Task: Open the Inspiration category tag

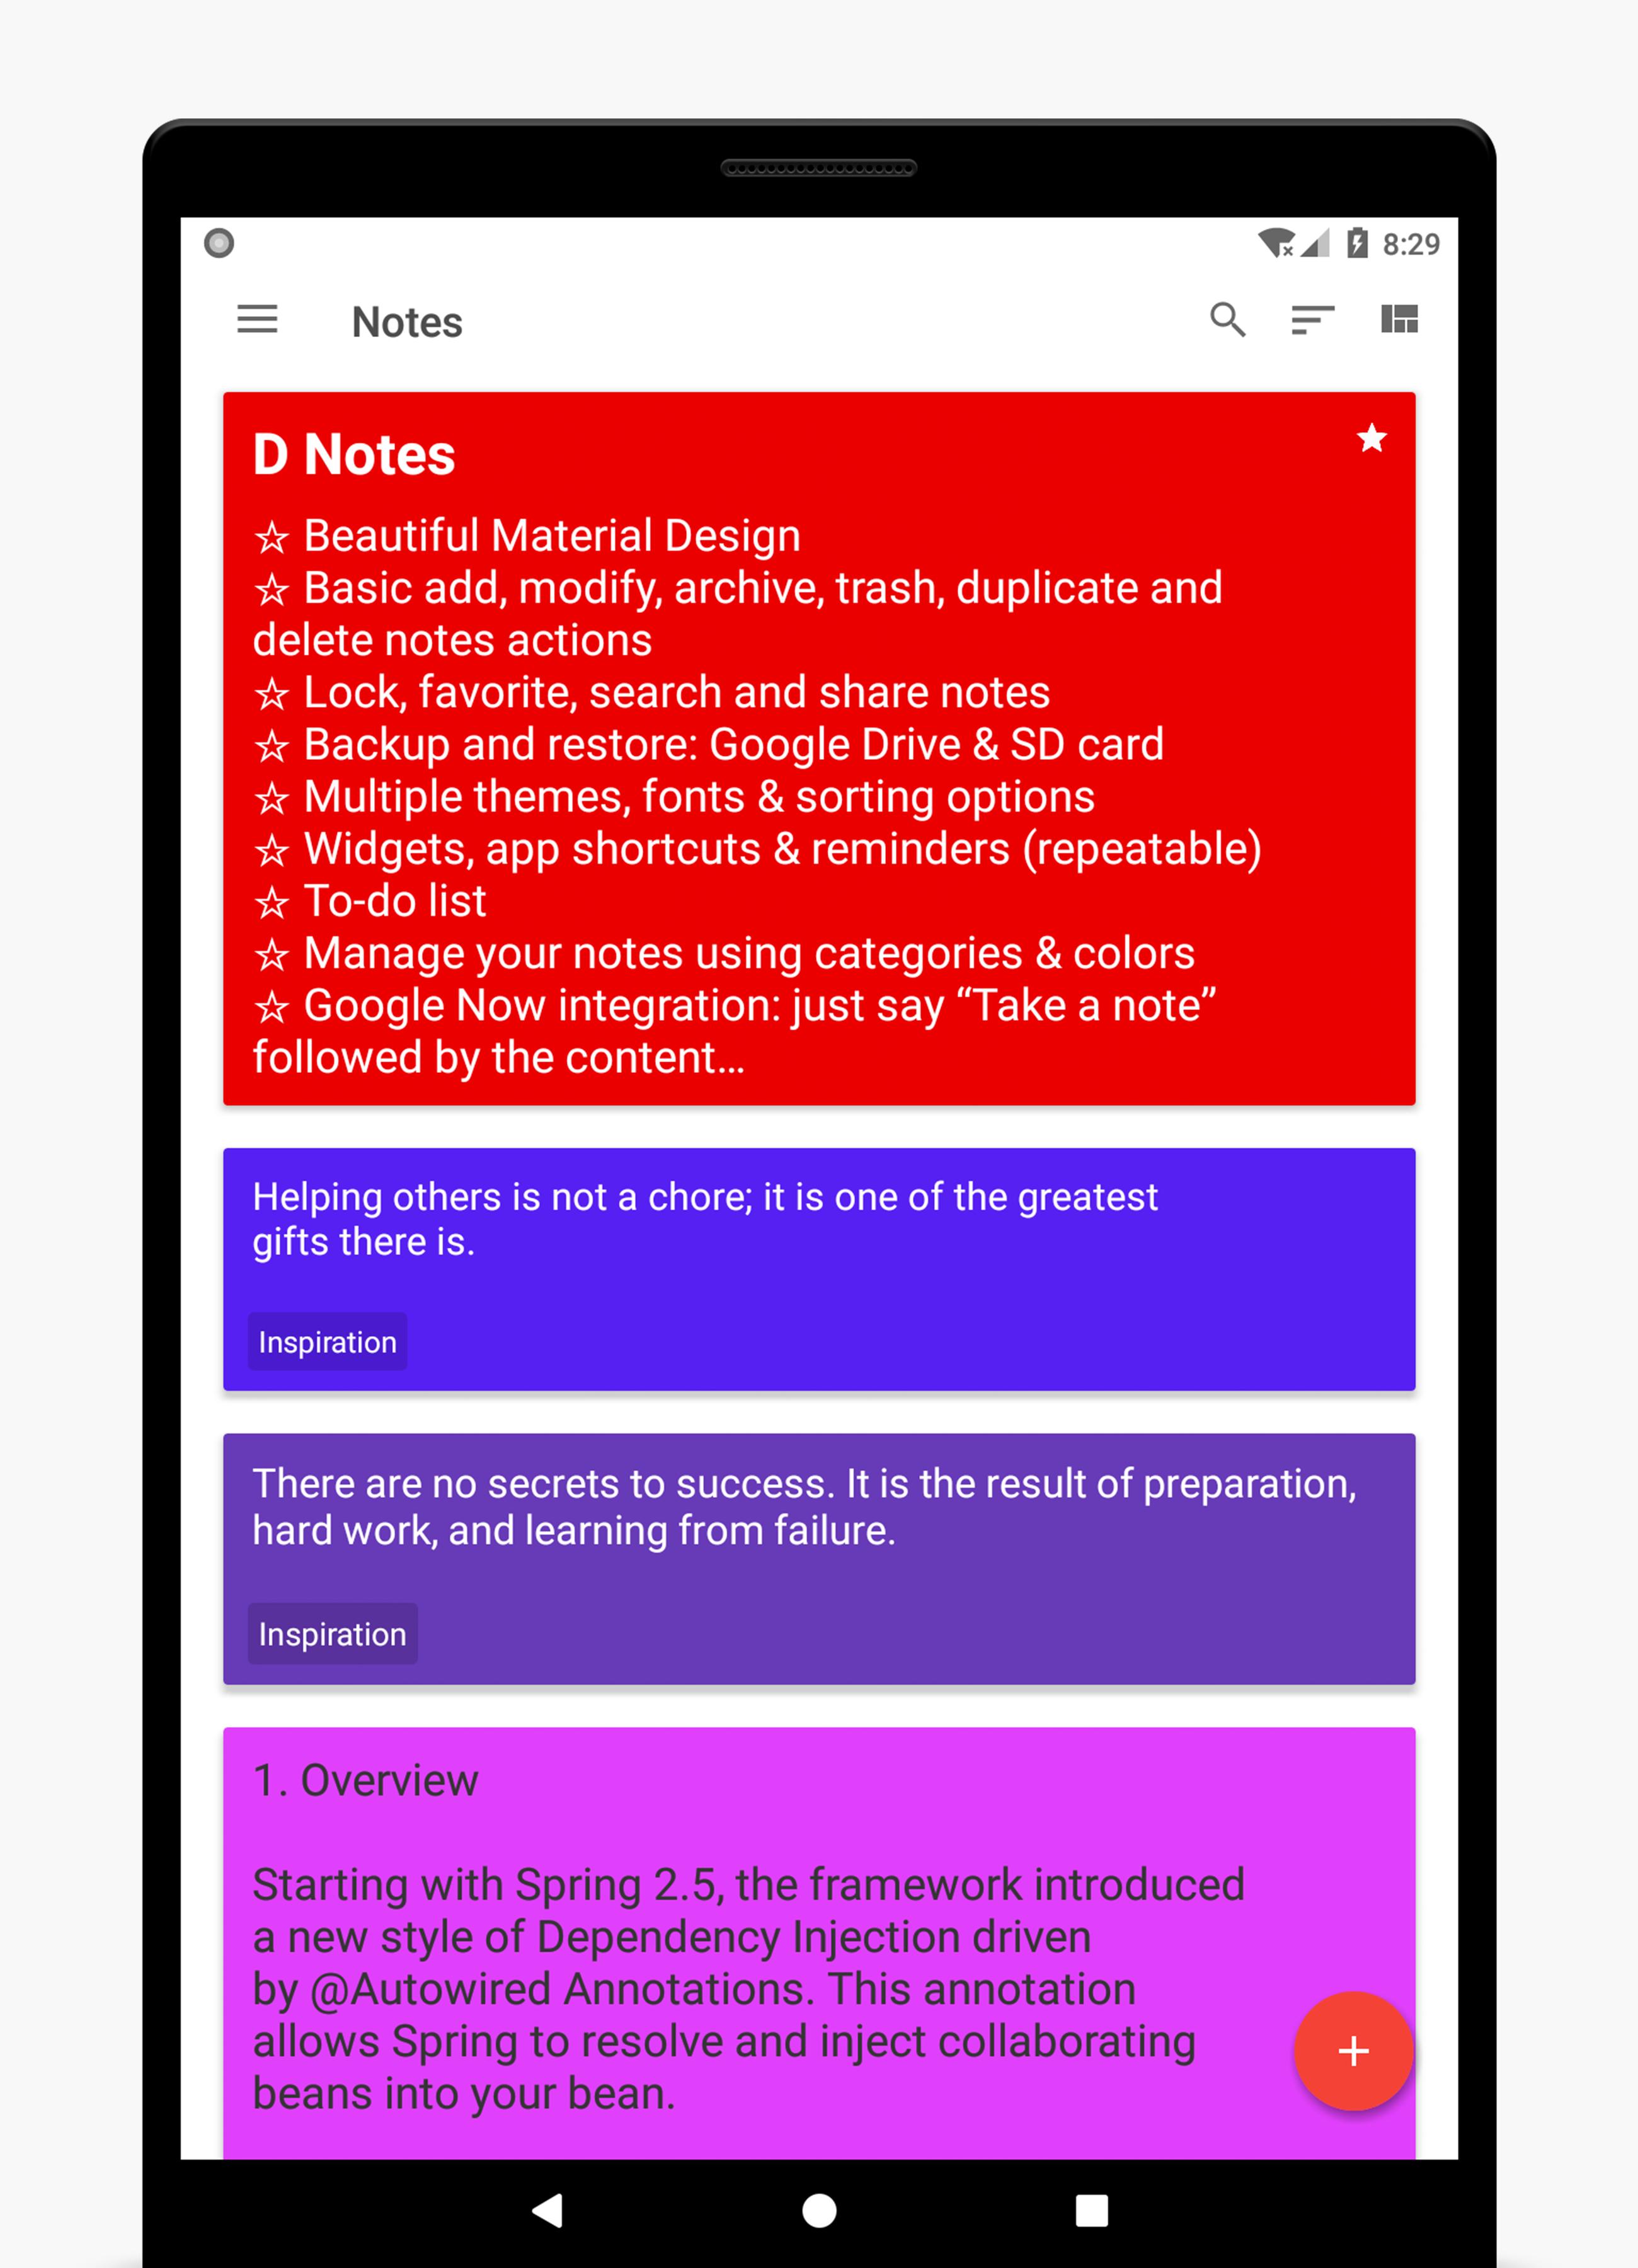Action: click(333, 1342)
